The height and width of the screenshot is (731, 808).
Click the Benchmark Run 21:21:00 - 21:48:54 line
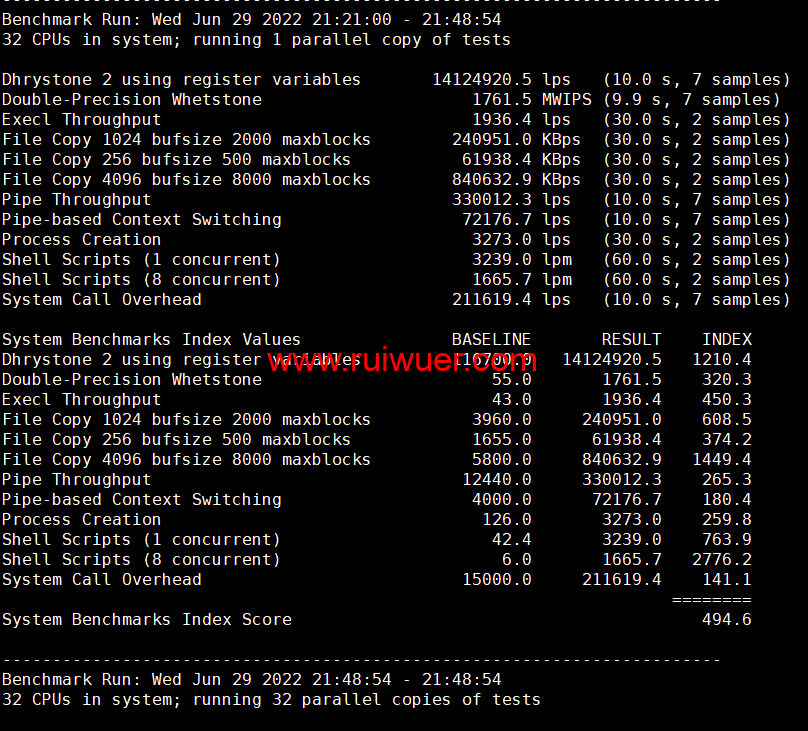pos(251,20)
